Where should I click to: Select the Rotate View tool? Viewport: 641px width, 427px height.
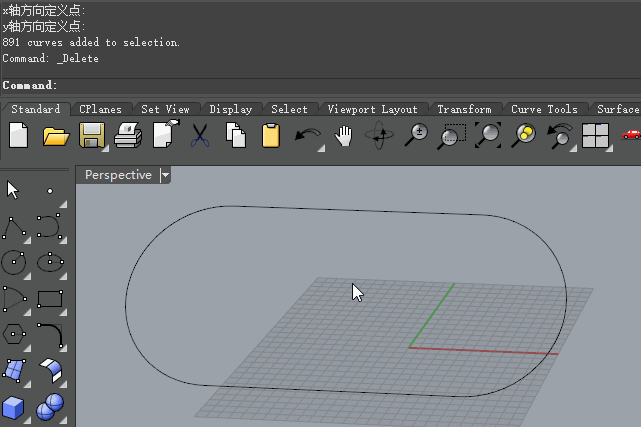click(x=379, y=135)
